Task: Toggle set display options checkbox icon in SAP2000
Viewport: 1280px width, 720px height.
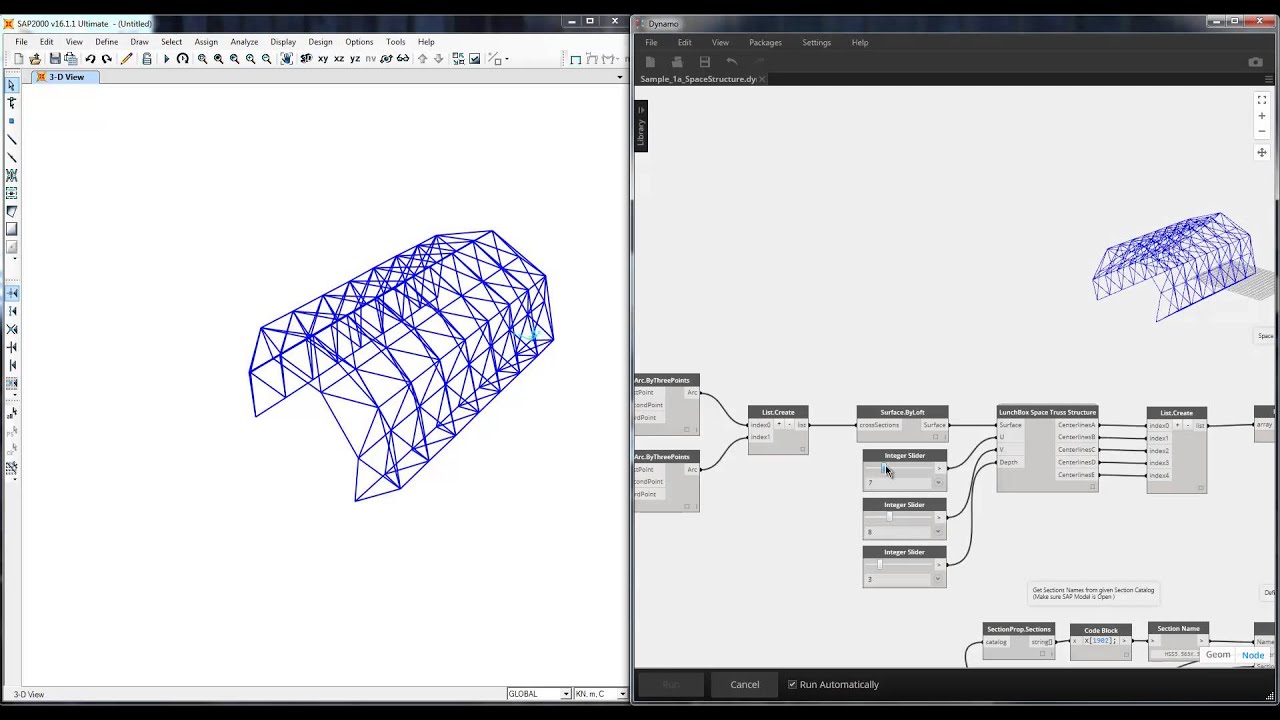Action: click(475, 59)
